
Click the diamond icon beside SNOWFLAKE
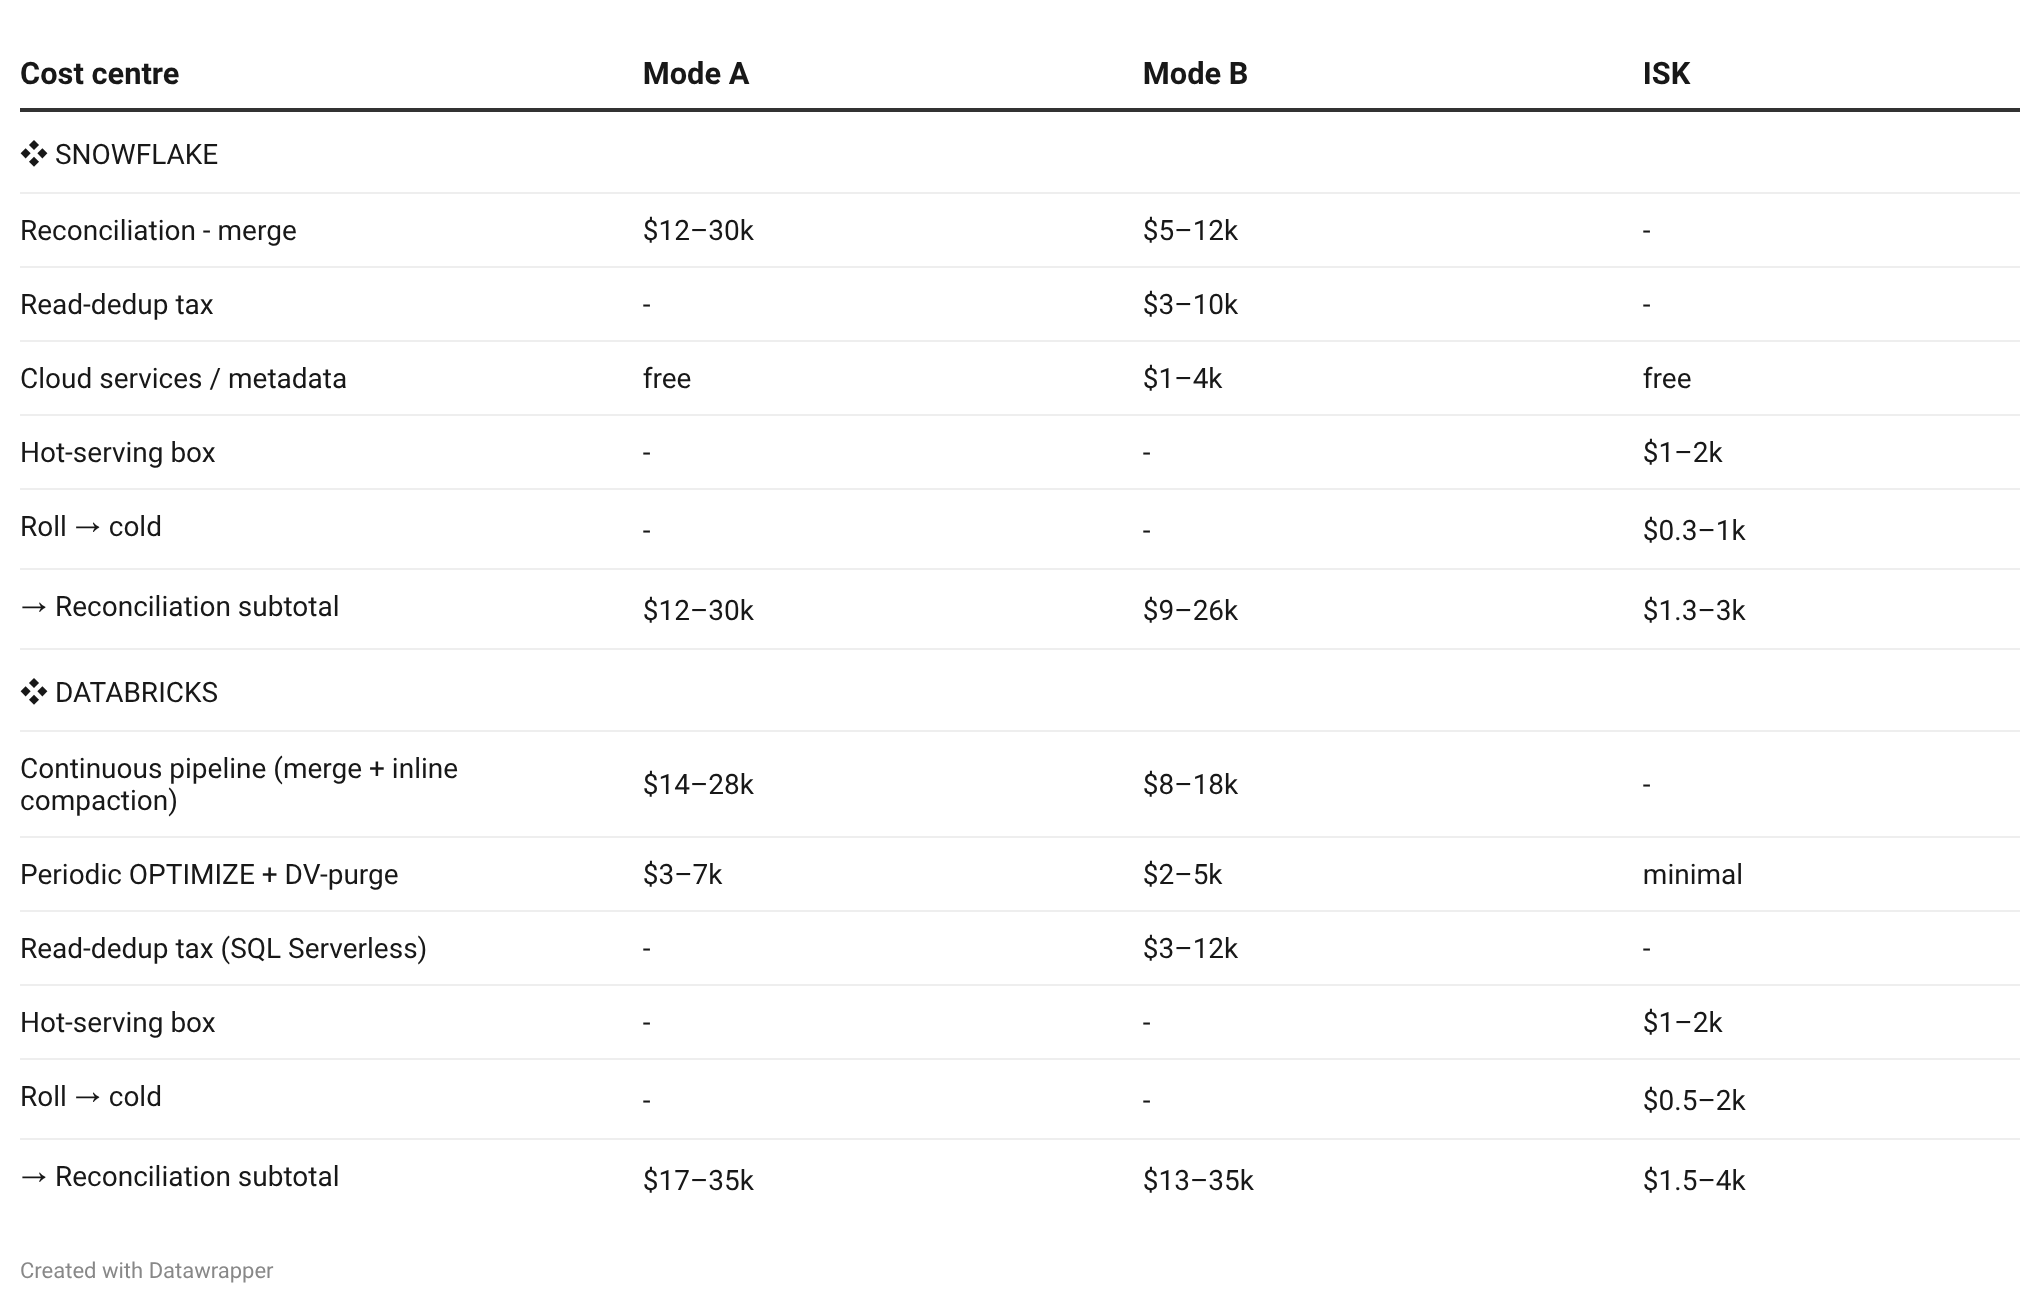pyautogui.click(x=34, y=154)
